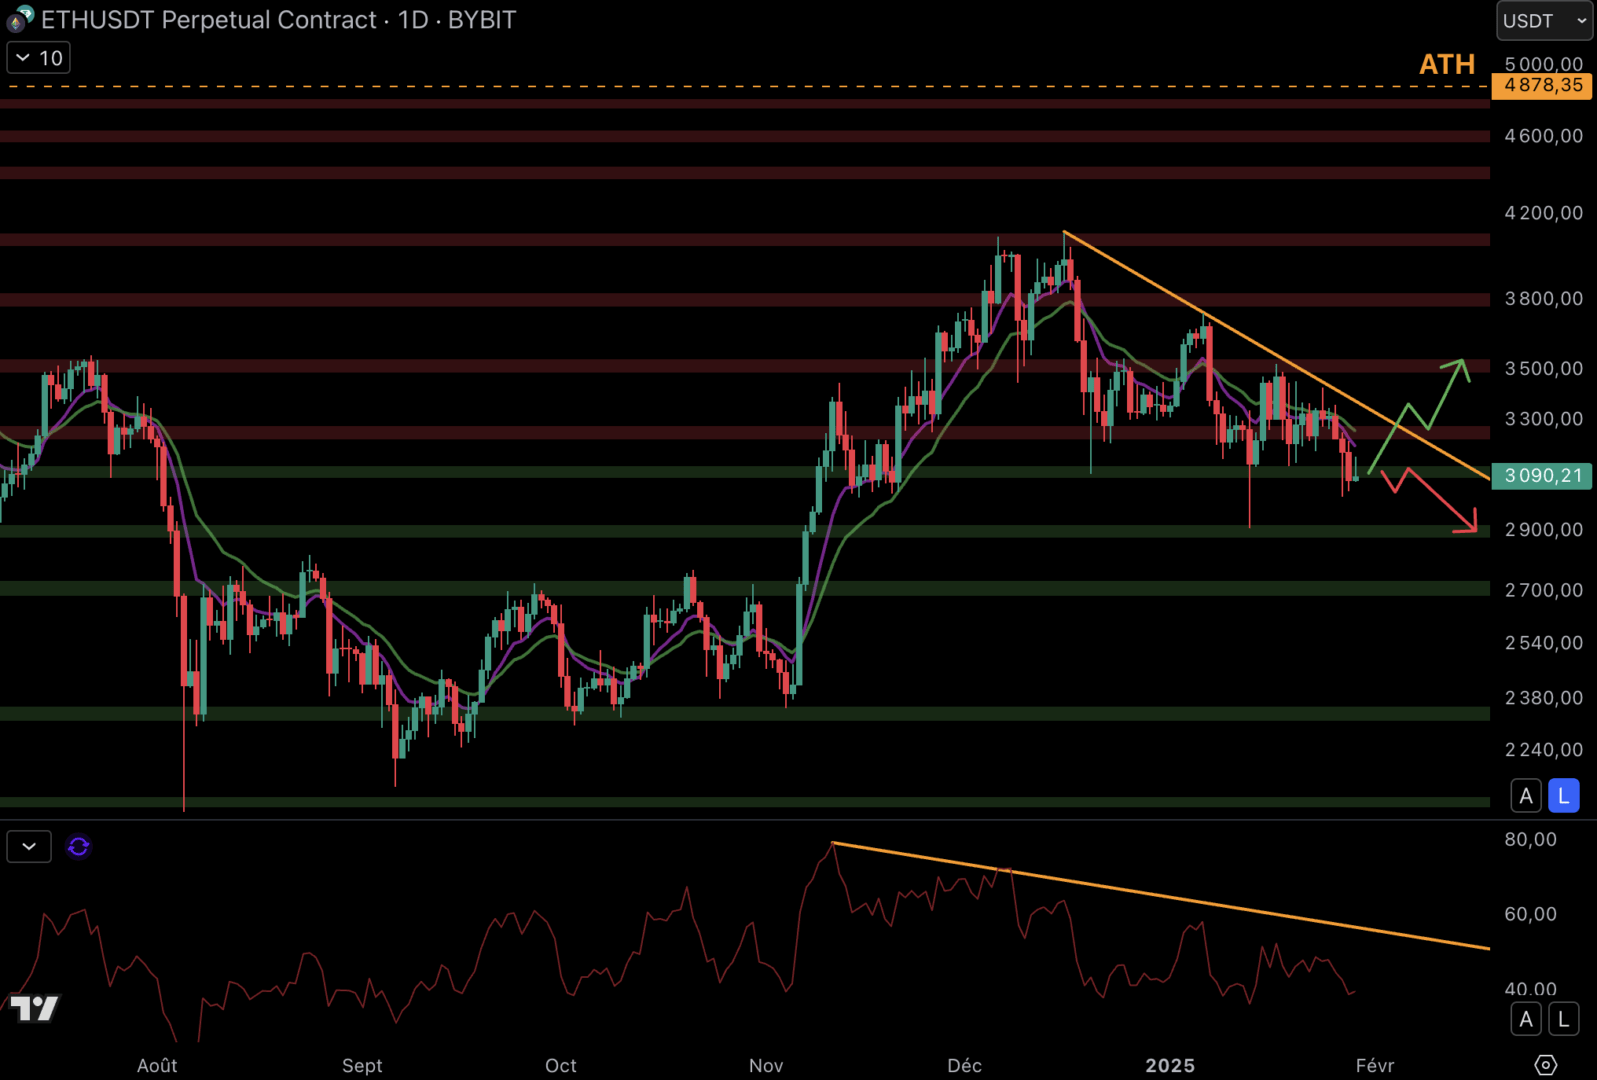
Task: Click the Ethereum symbol logo icon
Action: pyautogui.click(x=20, y=19)
